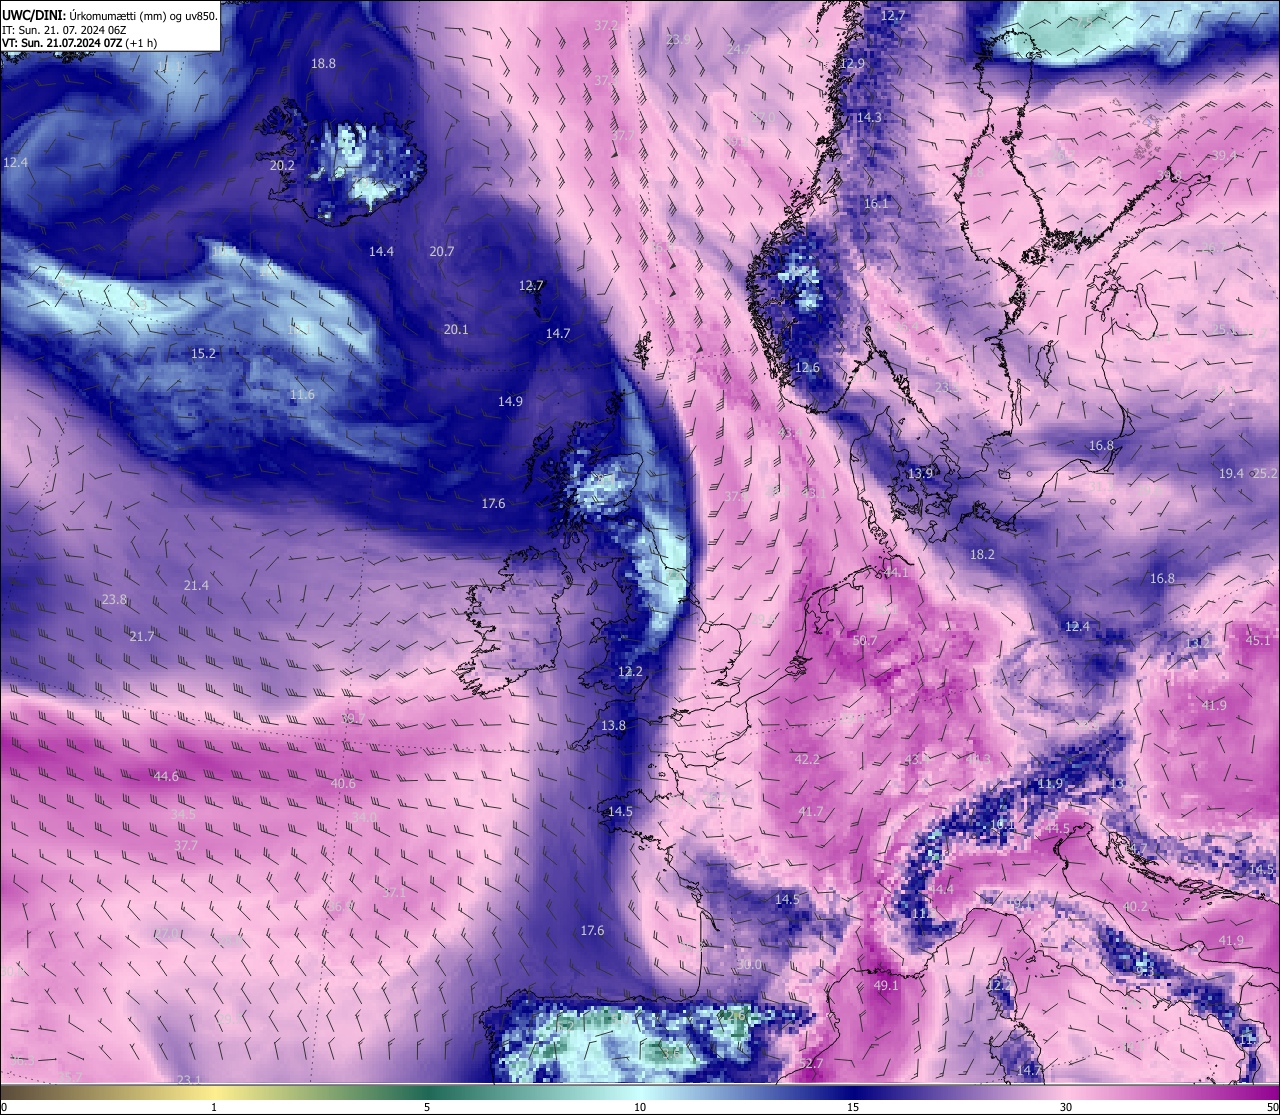Click the 10 tick on the colour scale

(x=640, y=1107)
